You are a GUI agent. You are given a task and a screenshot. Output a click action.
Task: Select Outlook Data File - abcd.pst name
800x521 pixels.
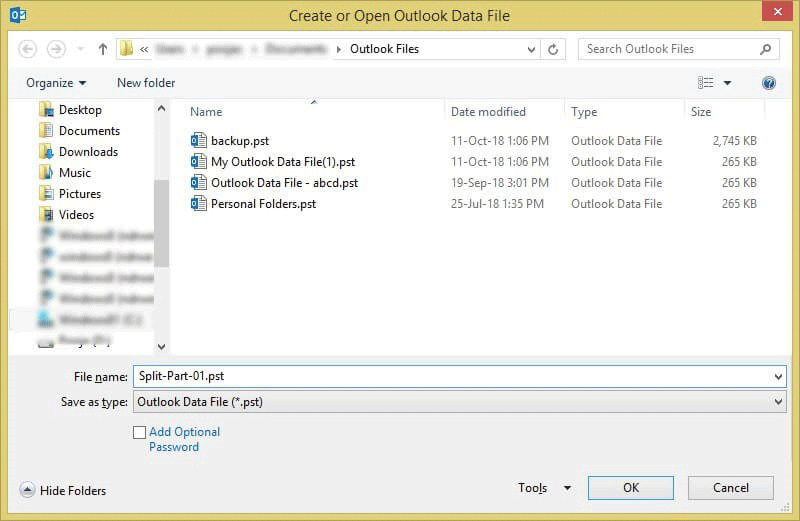284,183
